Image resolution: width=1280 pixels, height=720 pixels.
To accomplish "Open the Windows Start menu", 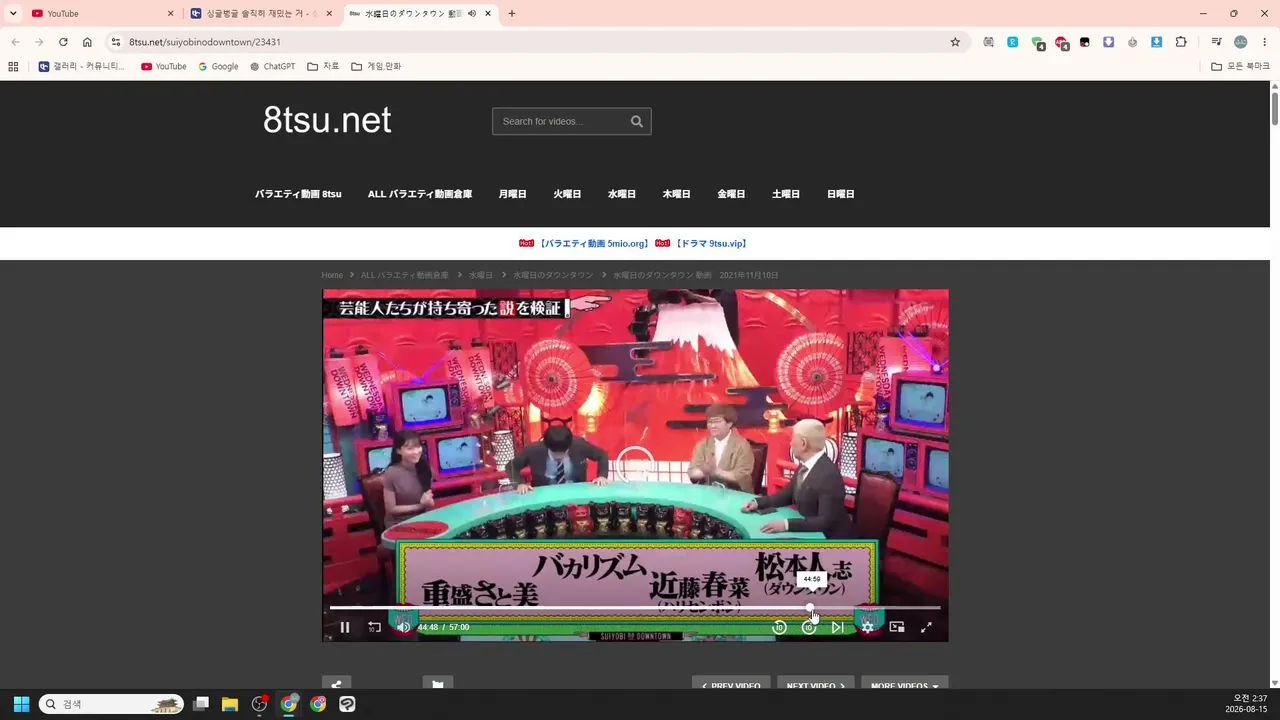I will (21, 704).
